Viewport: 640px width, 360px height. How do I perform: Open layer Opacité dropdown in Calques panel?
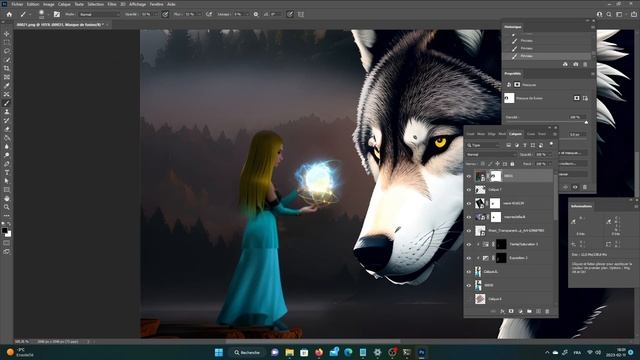click(x=549, y=155)
